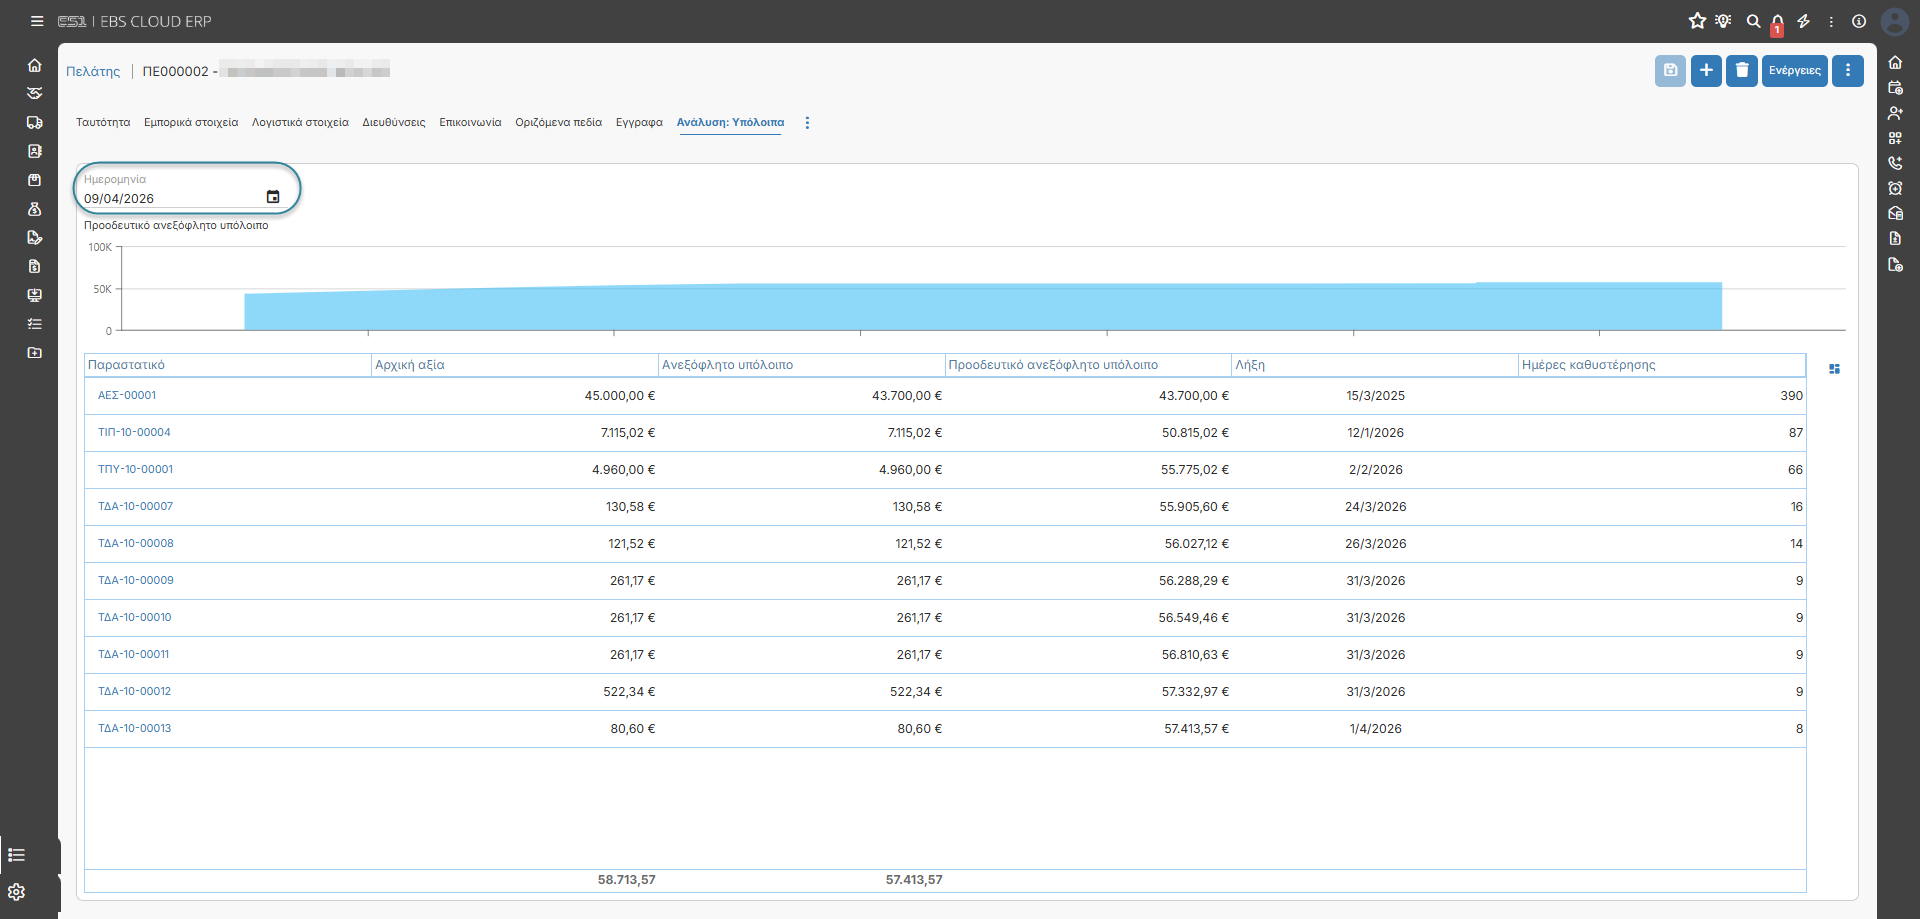The image size is (1920, 919).
Task: Open the invoice dollar document module
Action: coord(35,266)
